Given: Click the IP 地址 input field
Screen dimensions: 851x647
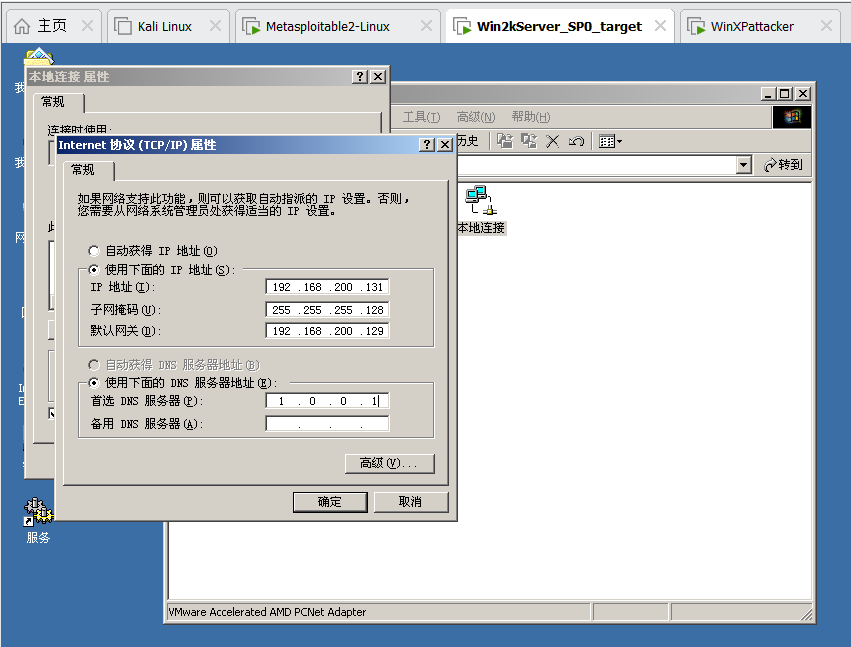Looking at the screenshot, I should tap(327, 287).
